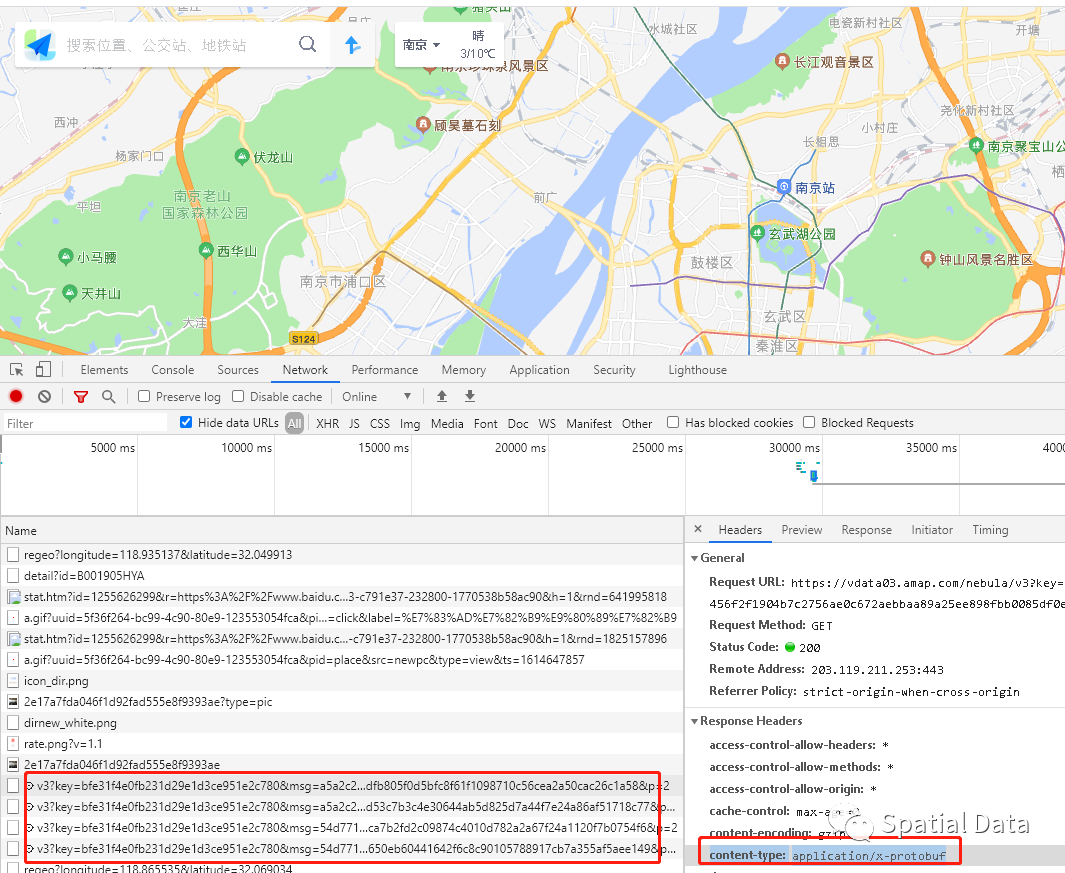Open the Online throttling dropdown
Image resolution: width=1065 pixels, height=873 pixels.
click(x=376, y=396)
